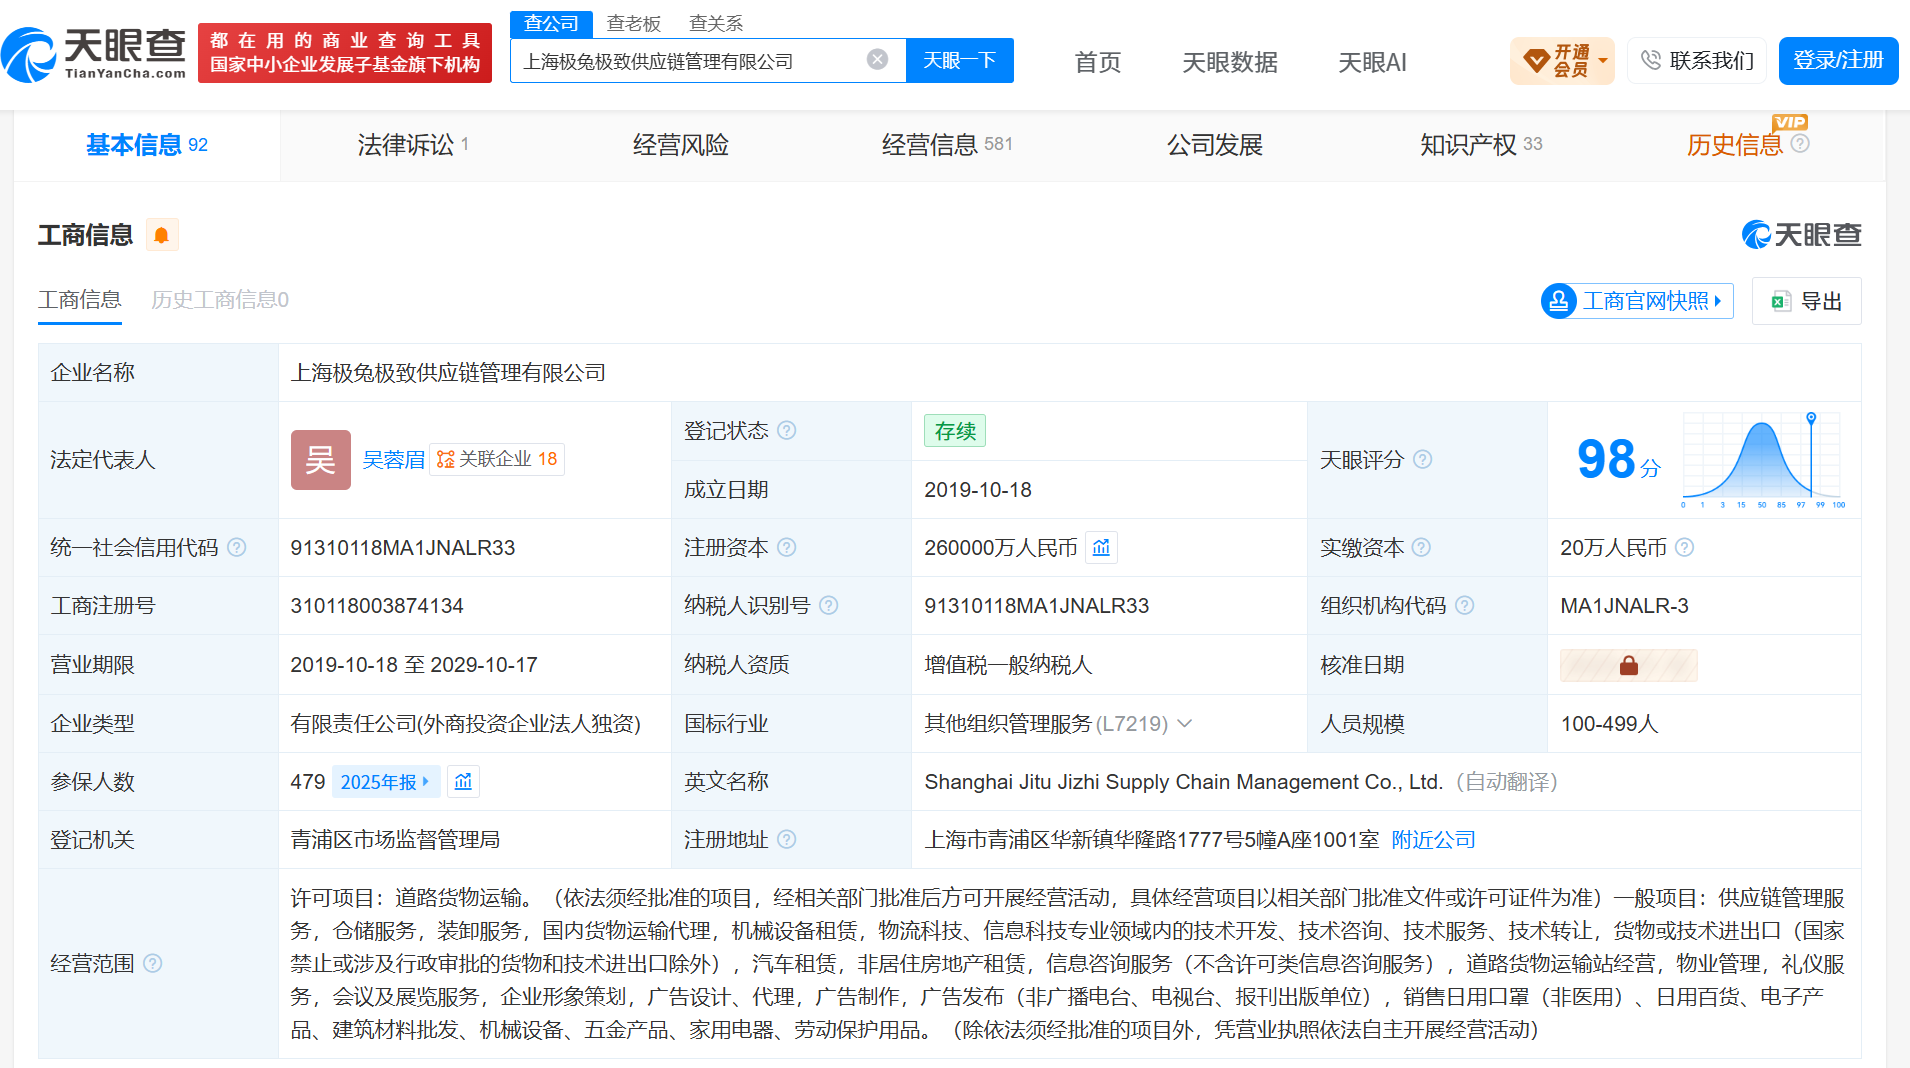The width and height of the screenshot is (1910, 1068).
Task: Switch to 查公司 search tab
Action: (x=551, y=23)
